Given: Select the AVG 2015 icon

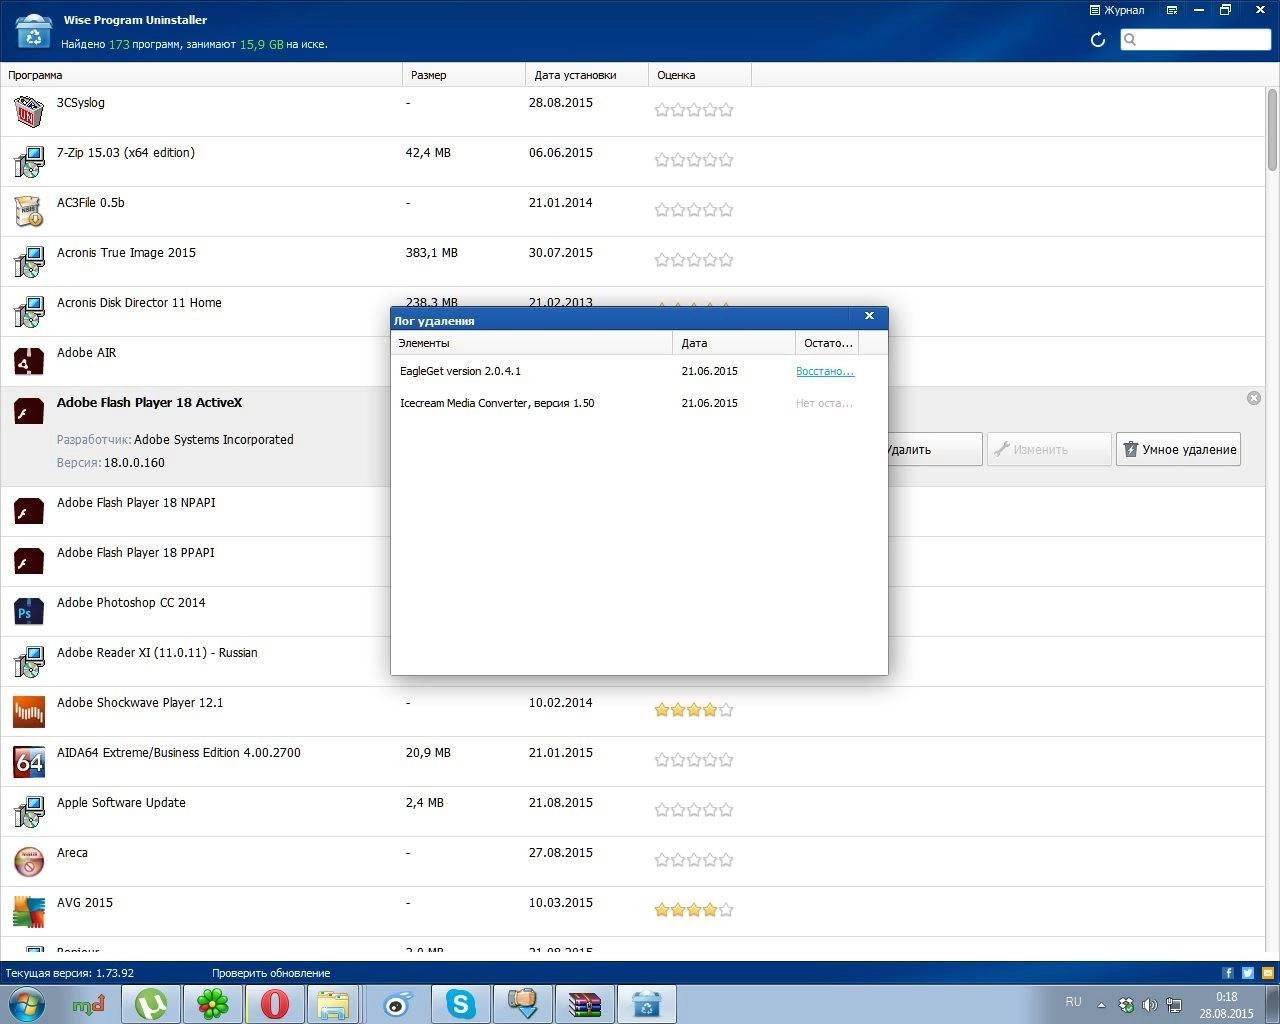Looking at the screenshot, I should coord(29,911).
